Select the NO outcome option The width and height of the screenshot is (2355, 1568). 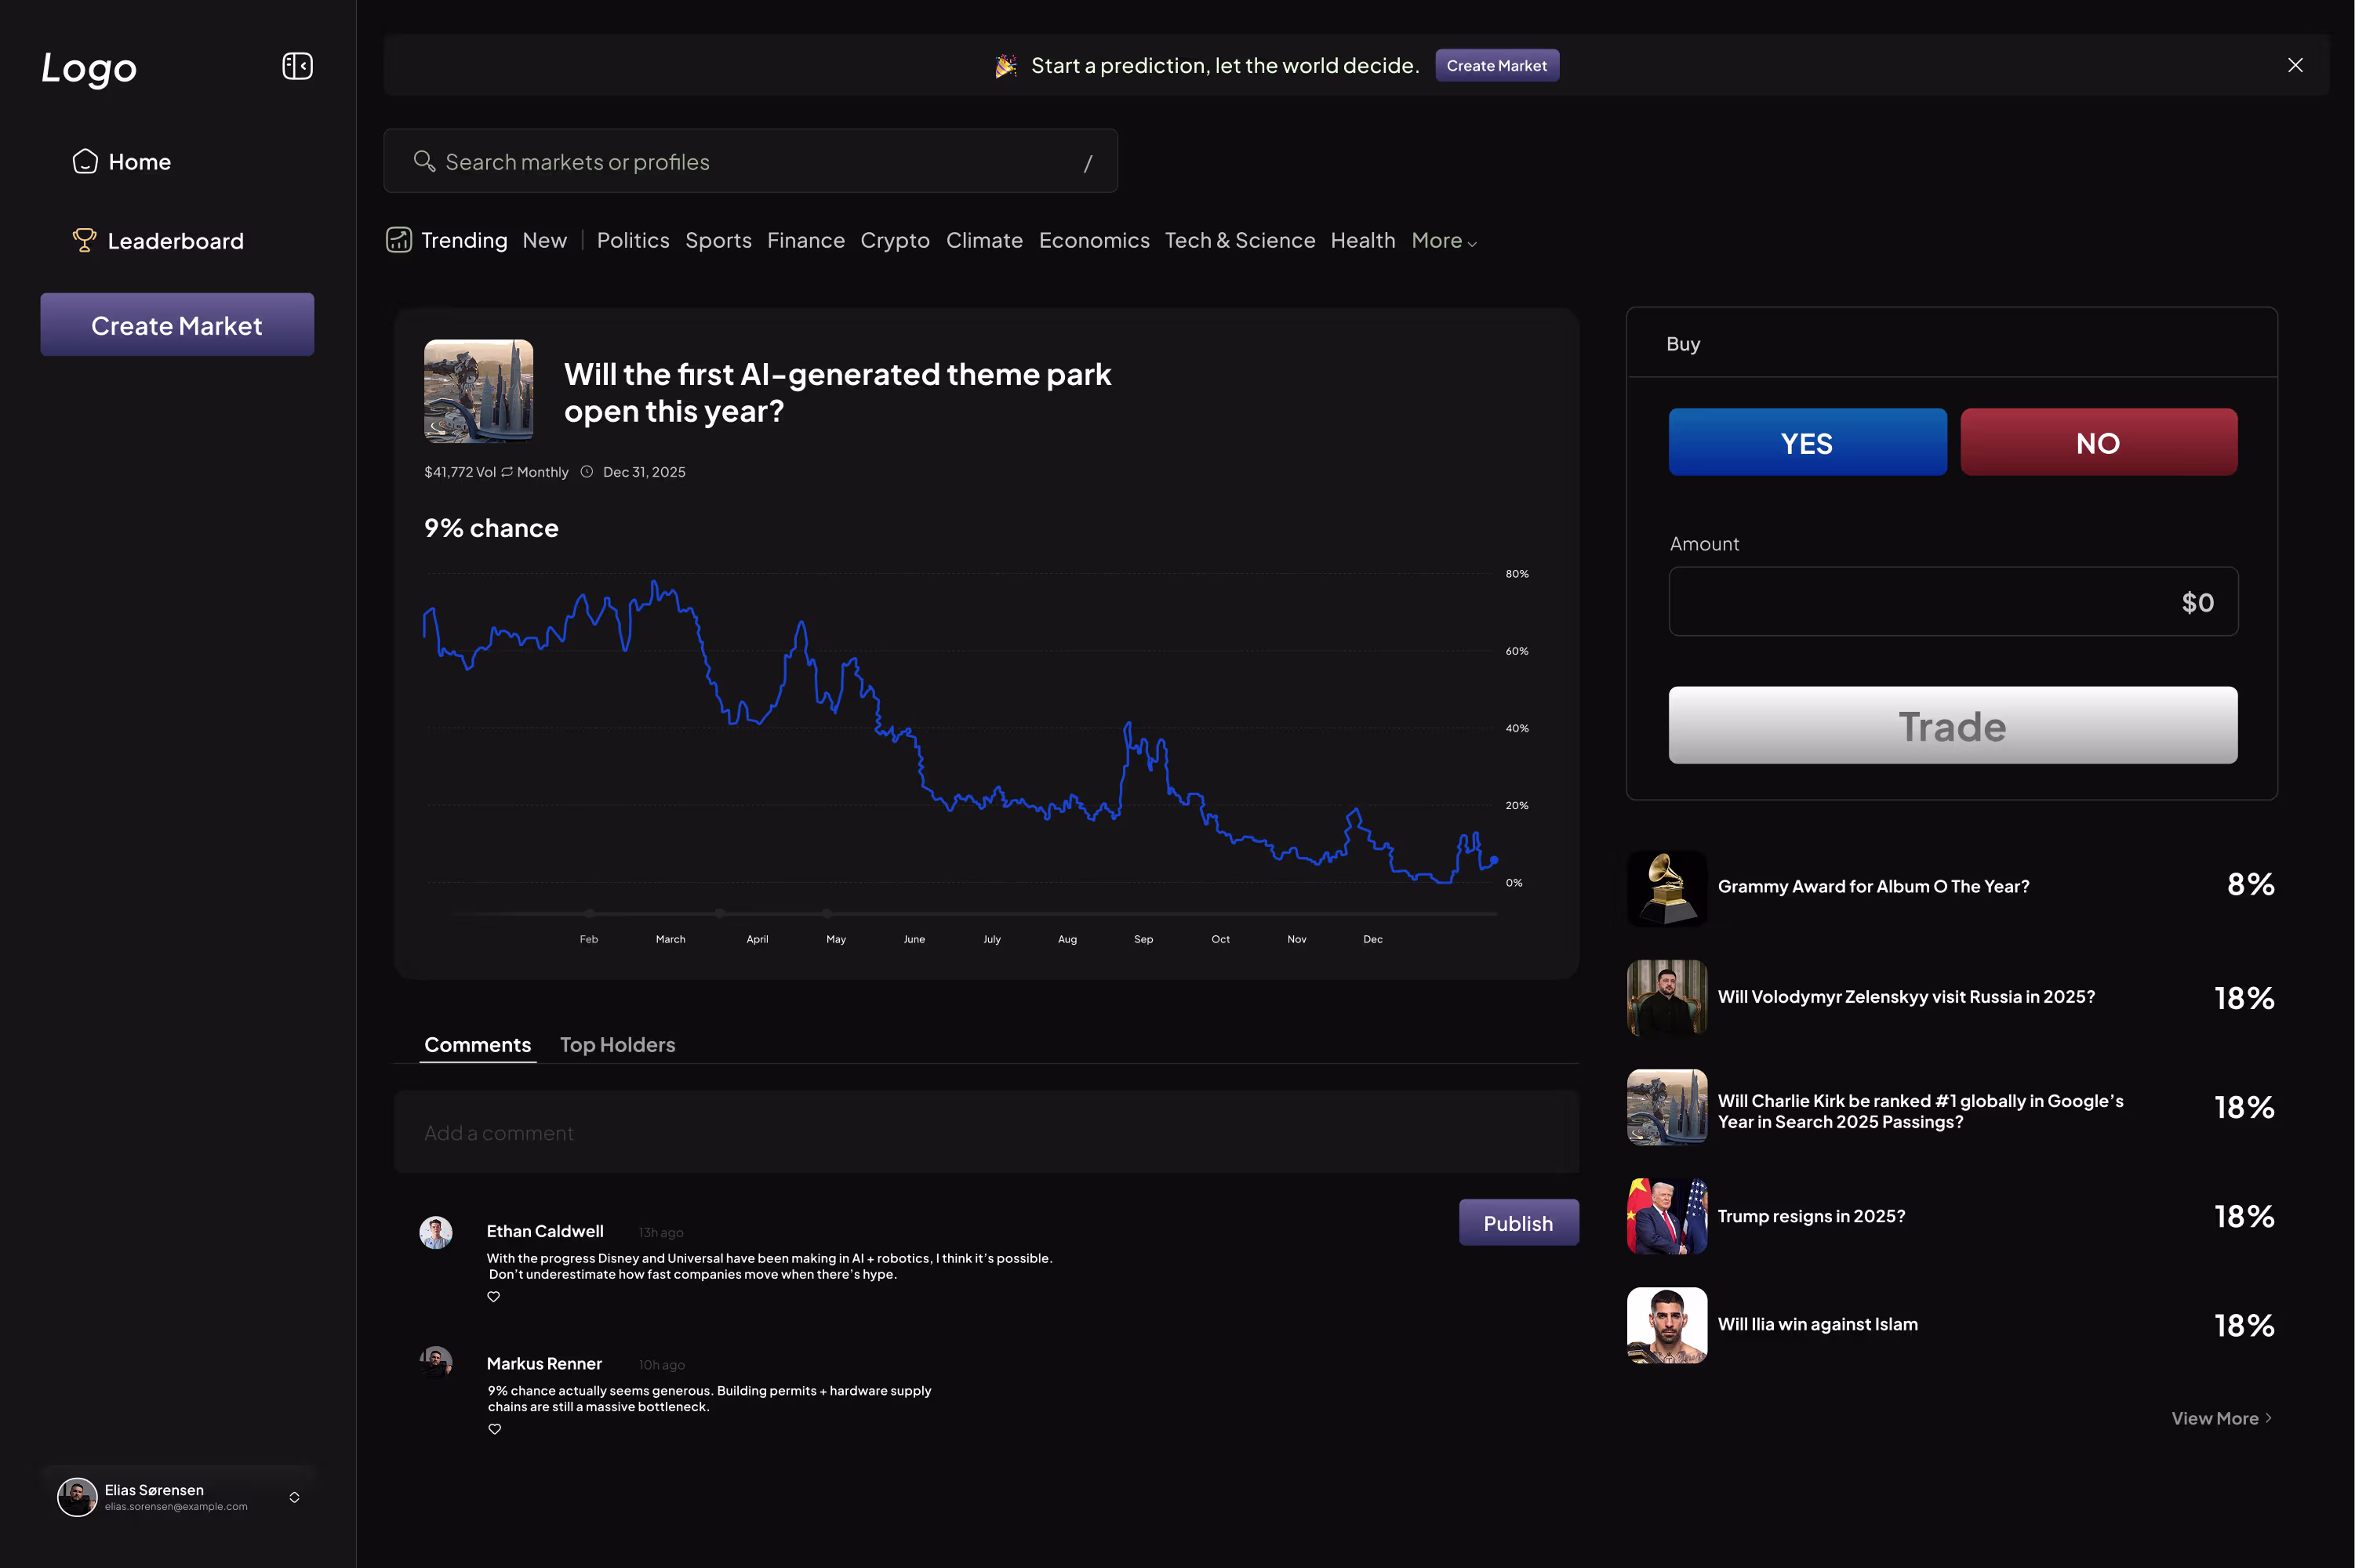pos(2098,442)
